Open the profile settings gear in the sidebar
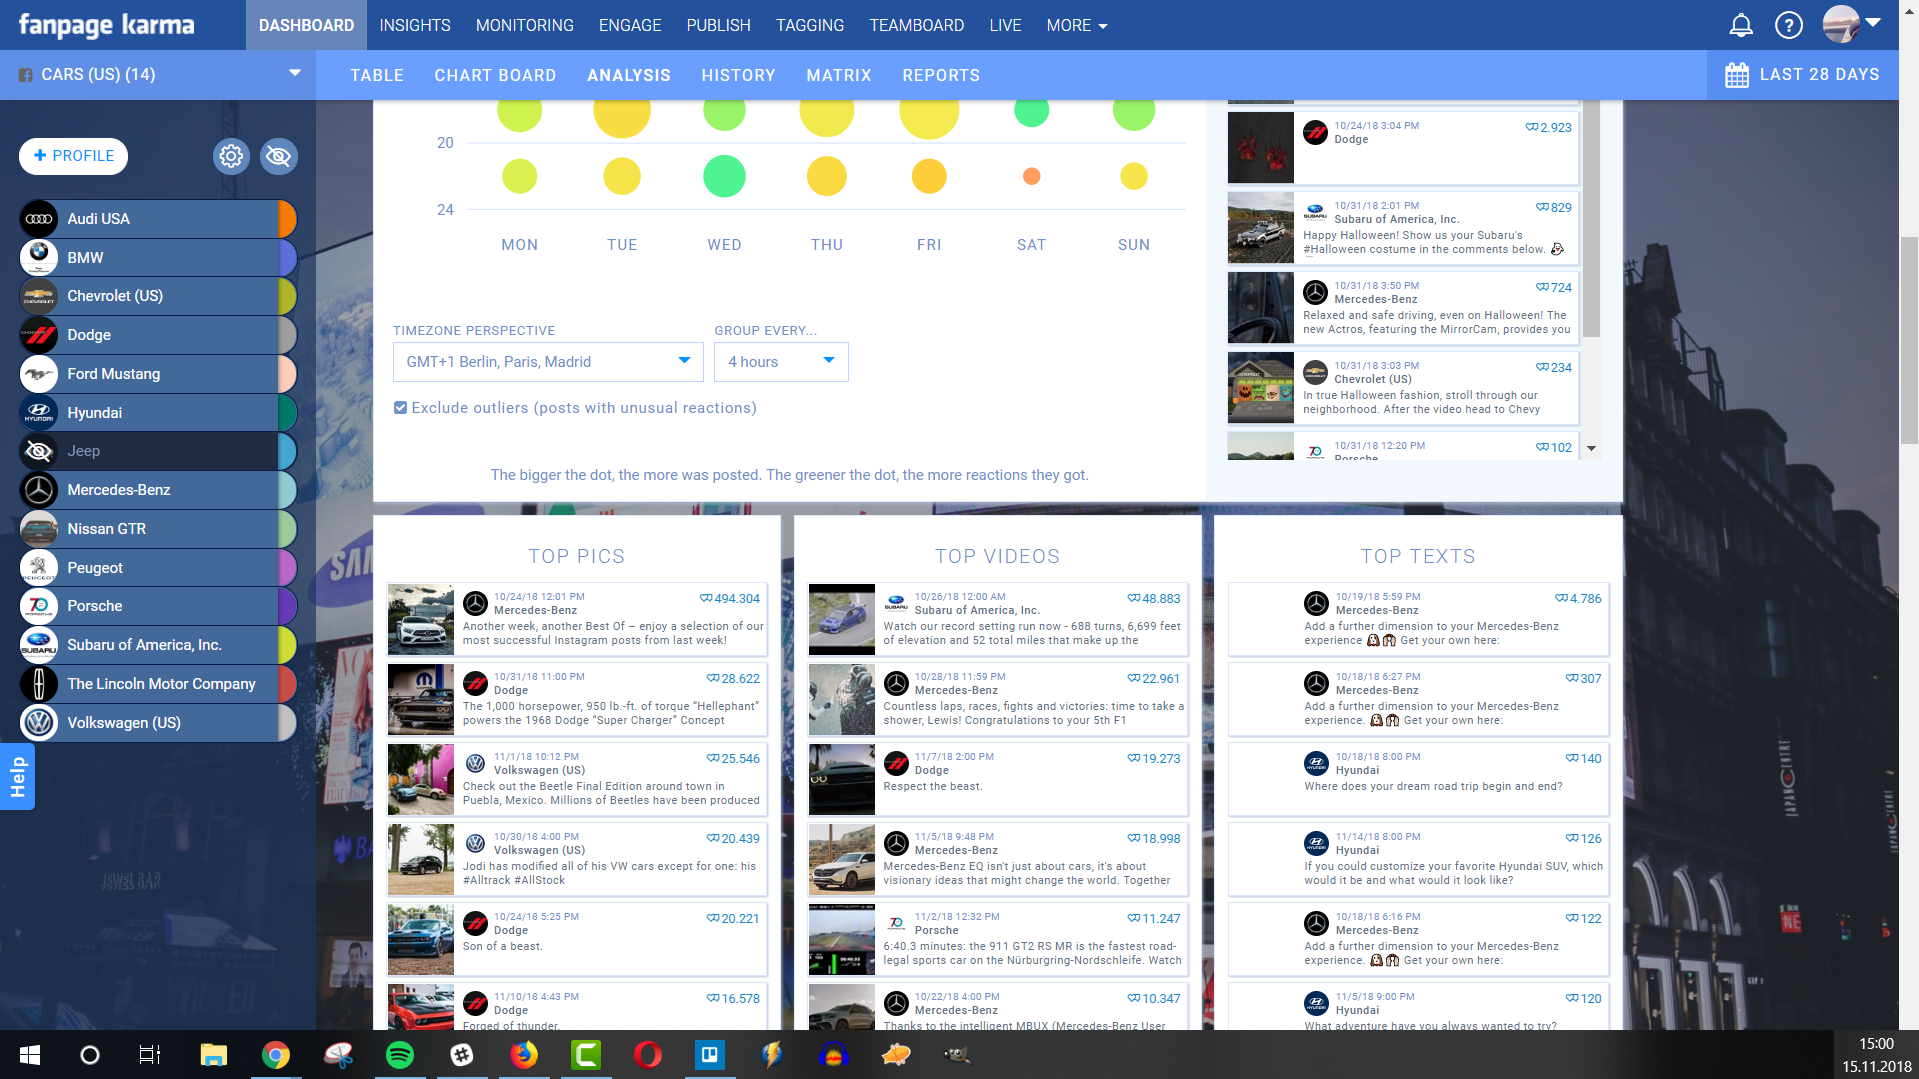1919x1079 pixels. 231,156
